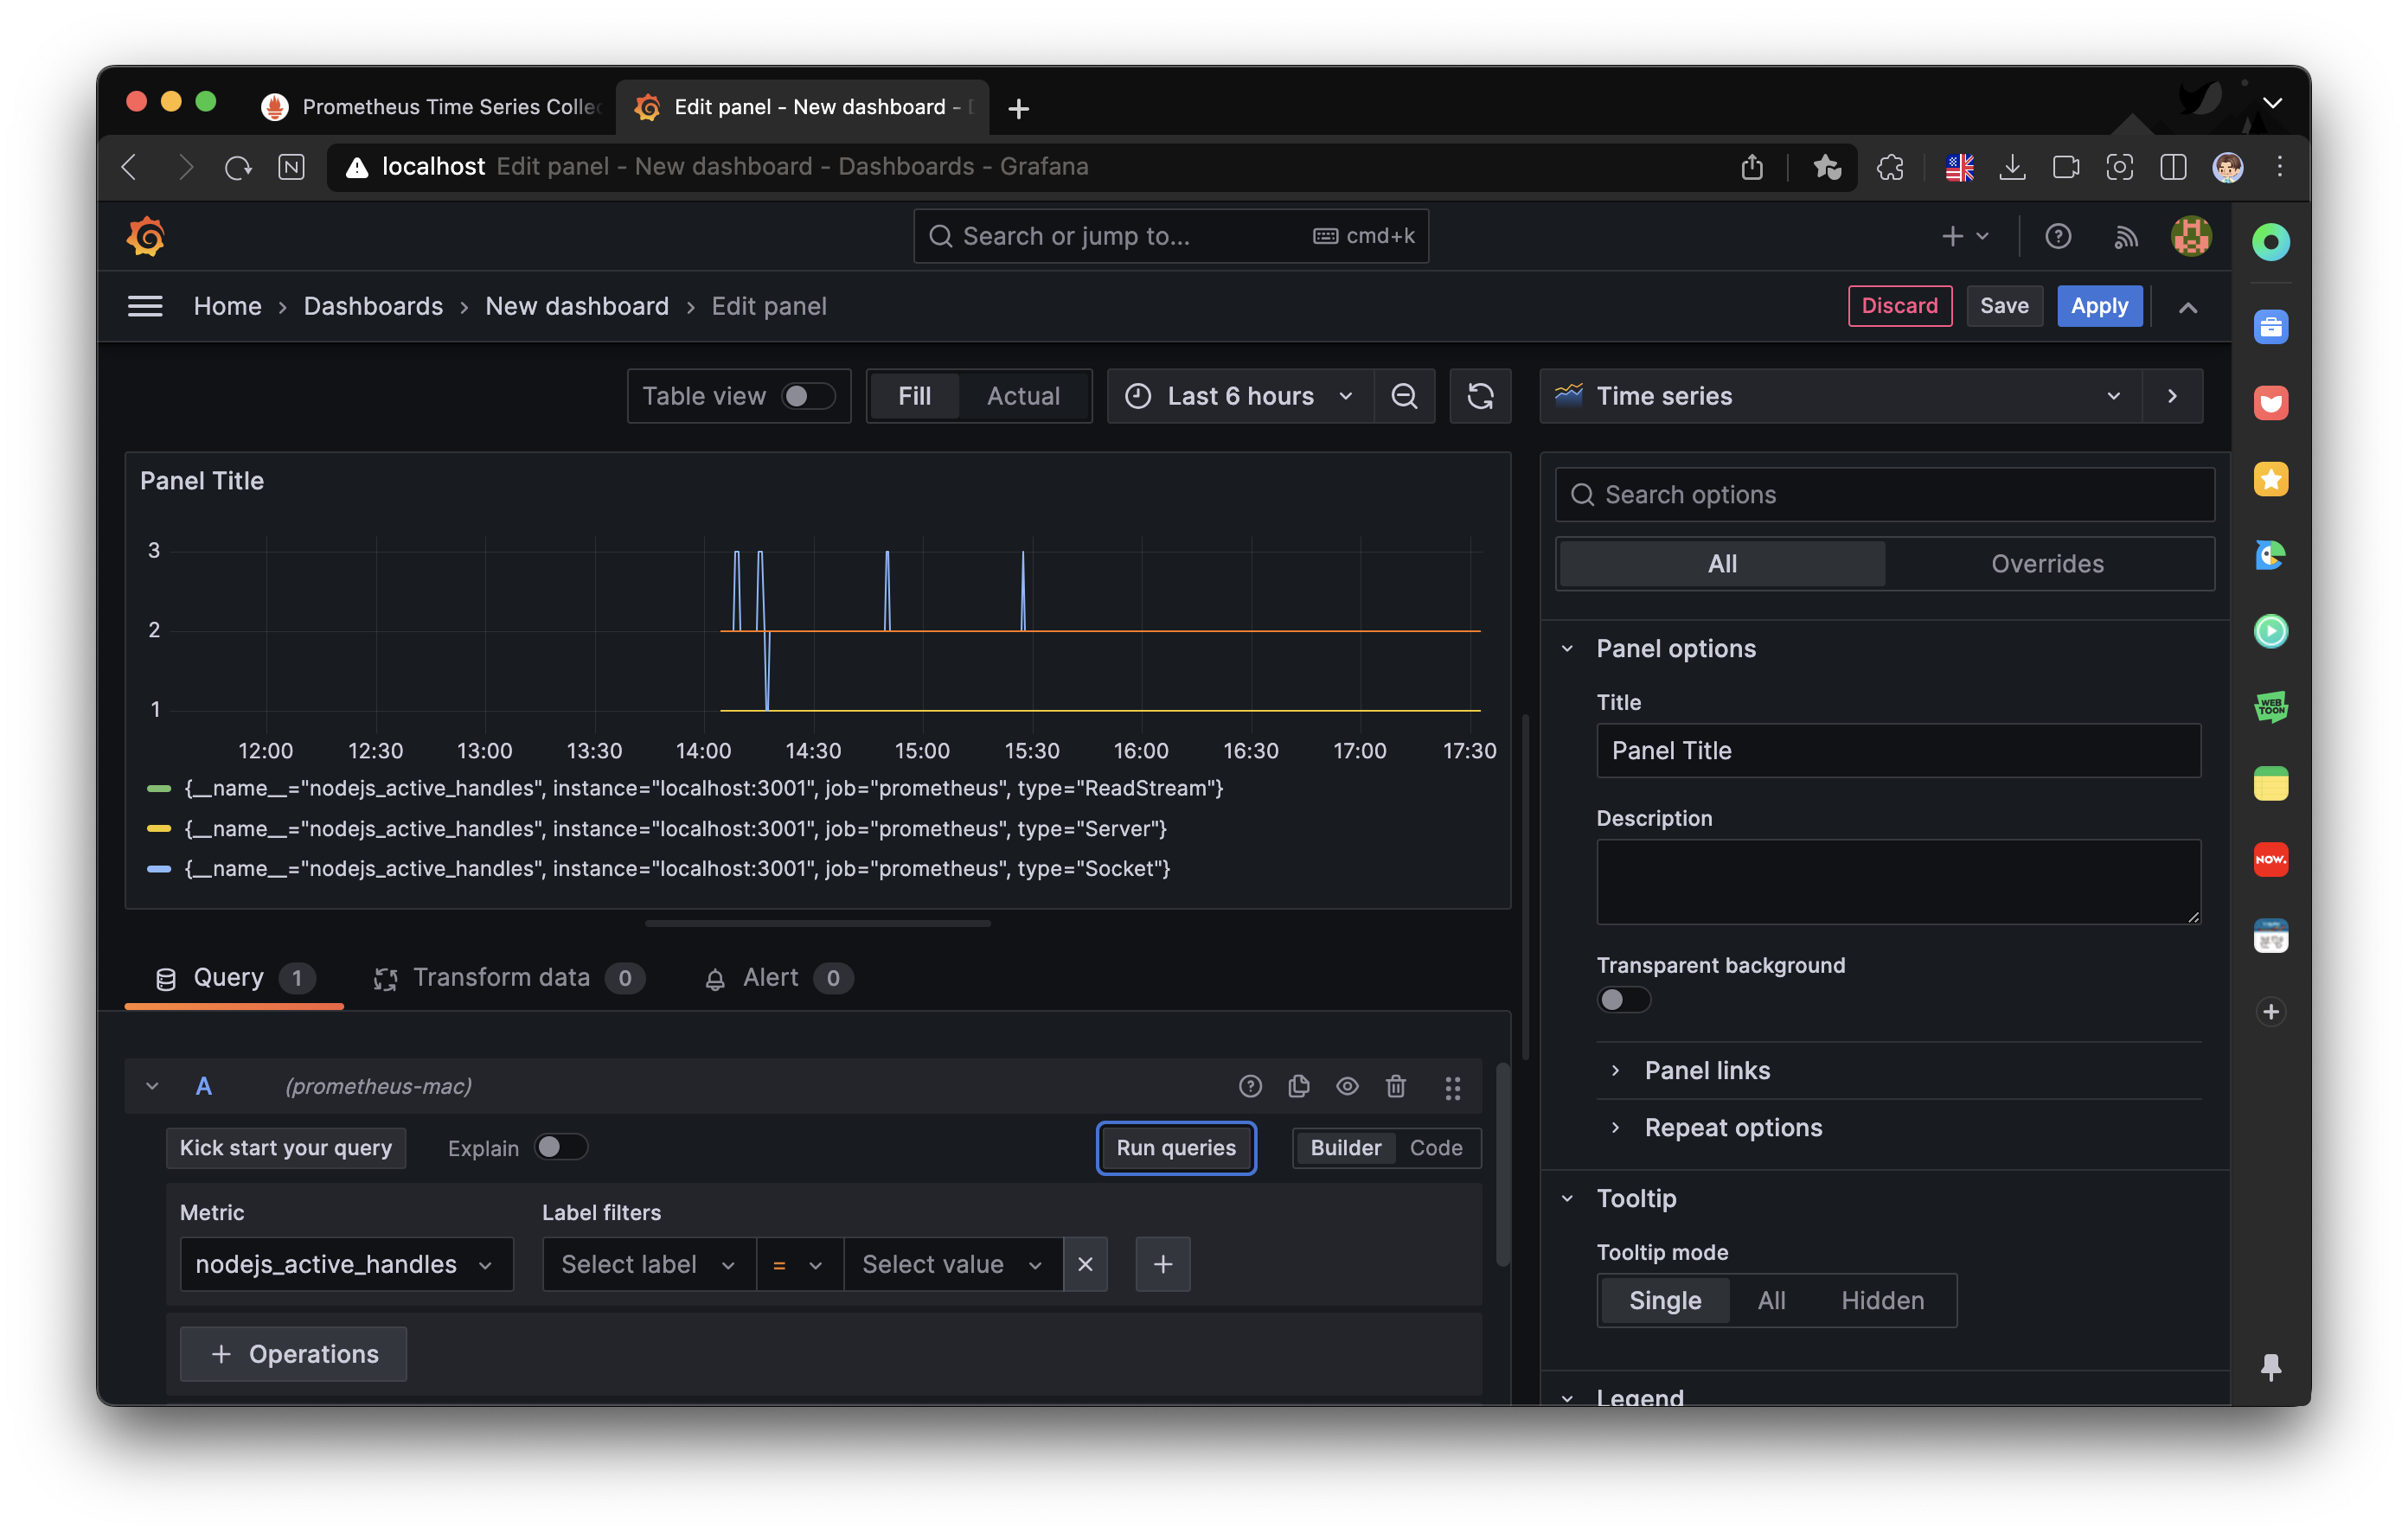Enable the Table view switch
The width and height of the screenshot is (2408, 1534).
[807, 396]
